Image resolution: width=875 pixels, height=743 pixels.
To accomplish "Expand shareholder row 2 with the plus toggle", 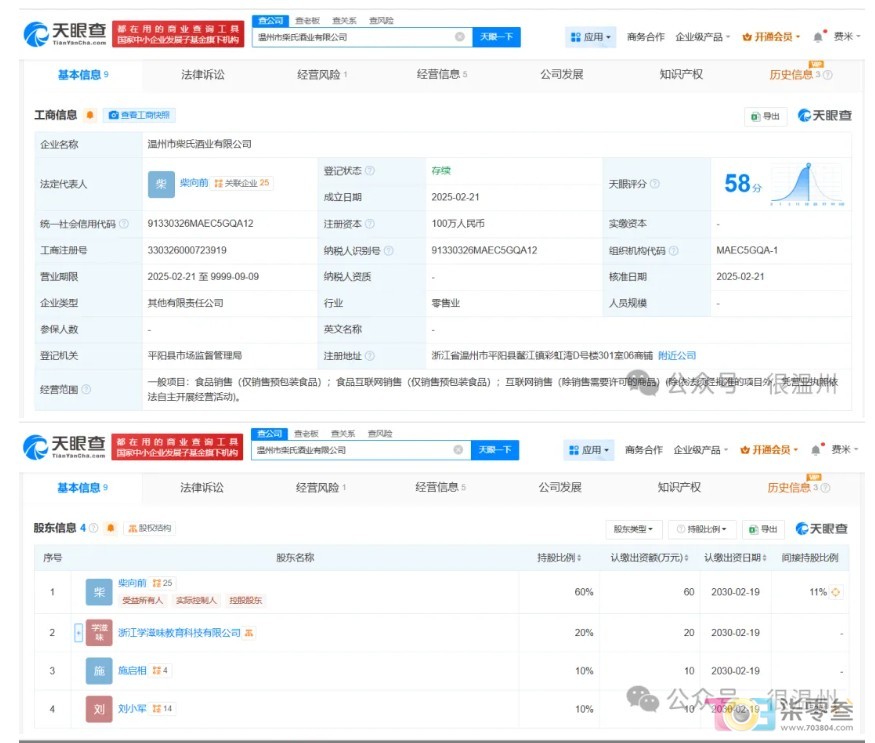I will click(79, 632).
